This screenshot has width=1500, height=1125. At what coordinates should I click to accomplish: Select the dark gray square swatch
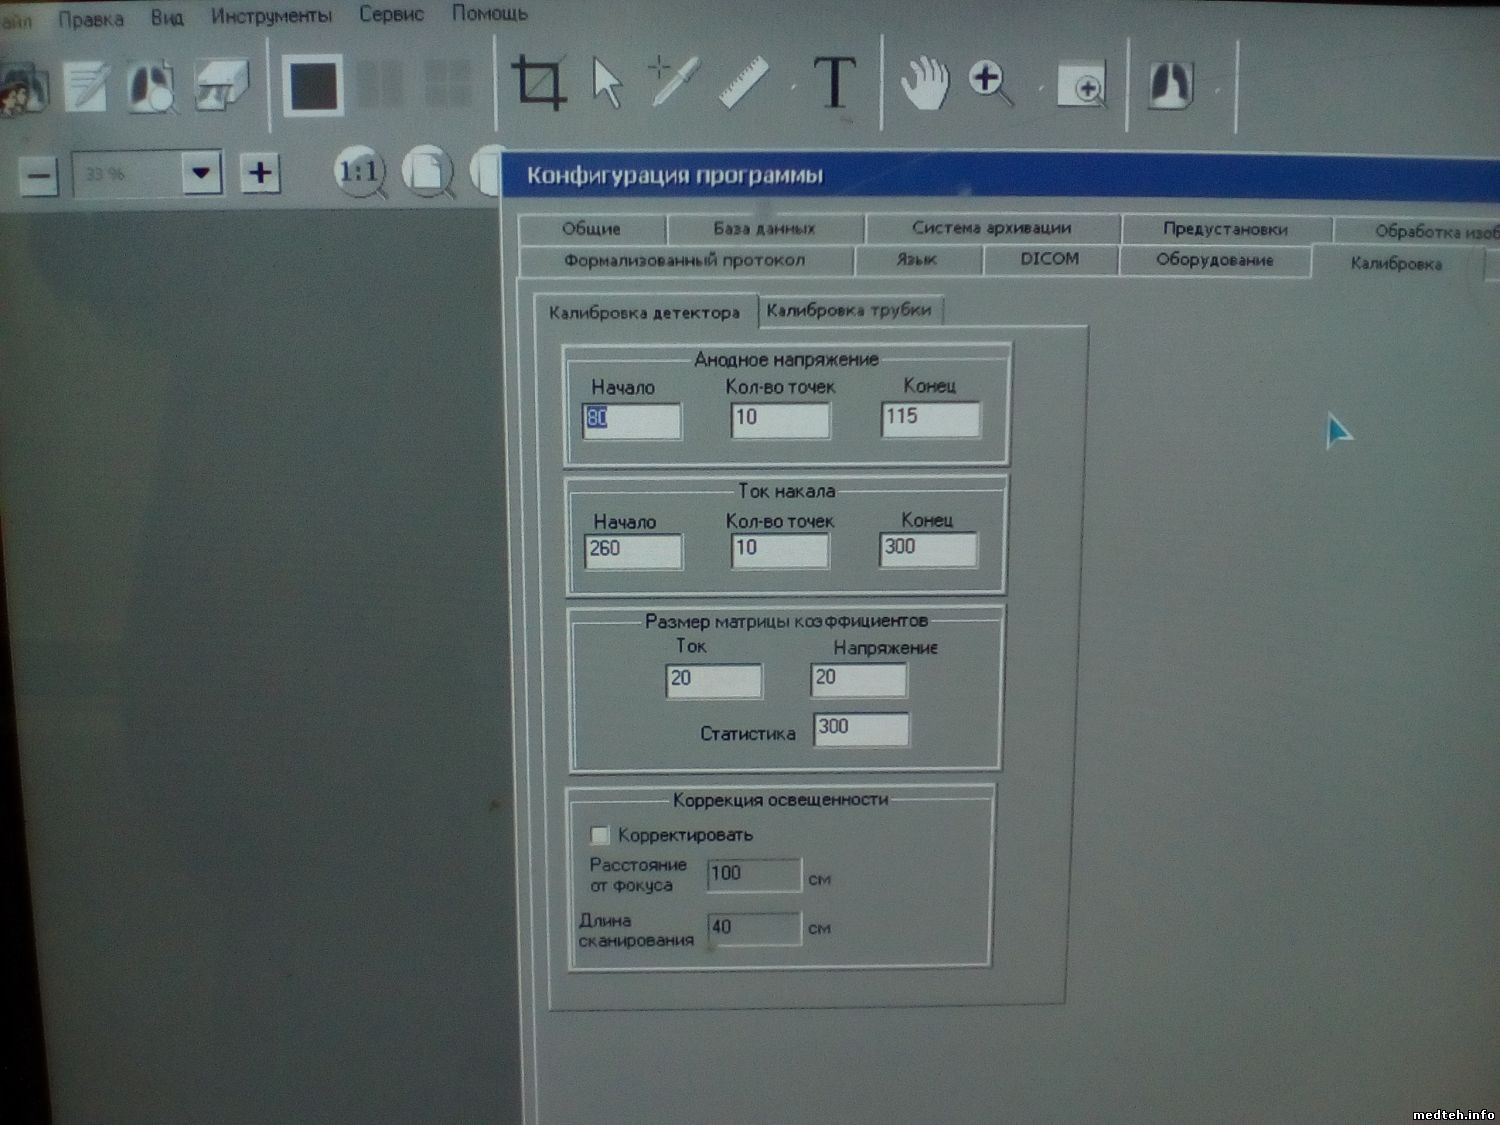(313, 86)
